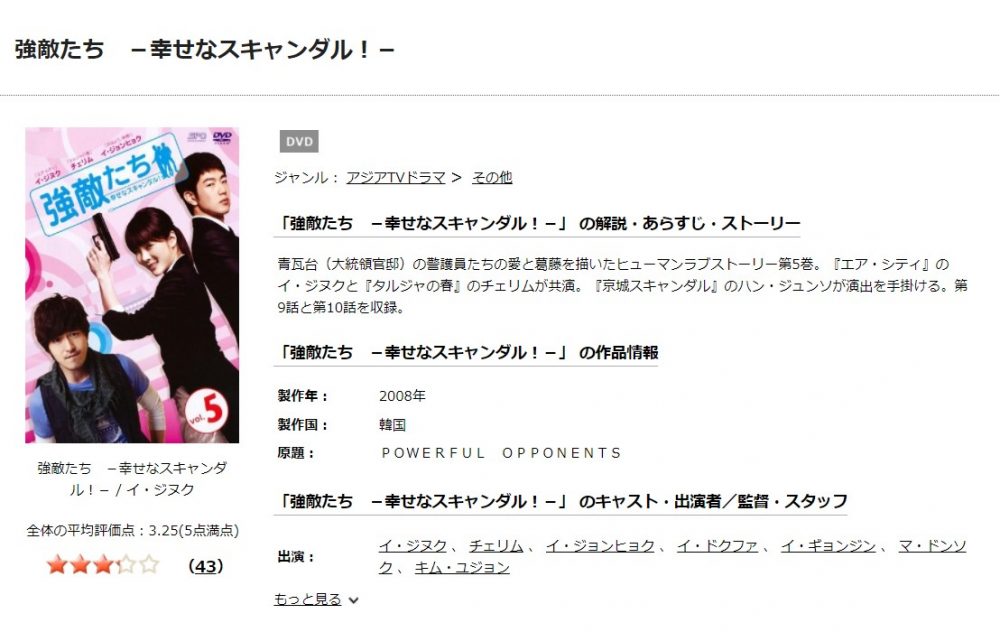
Task: Open the その他 subgenre link
Action: [x=492, y=177]
